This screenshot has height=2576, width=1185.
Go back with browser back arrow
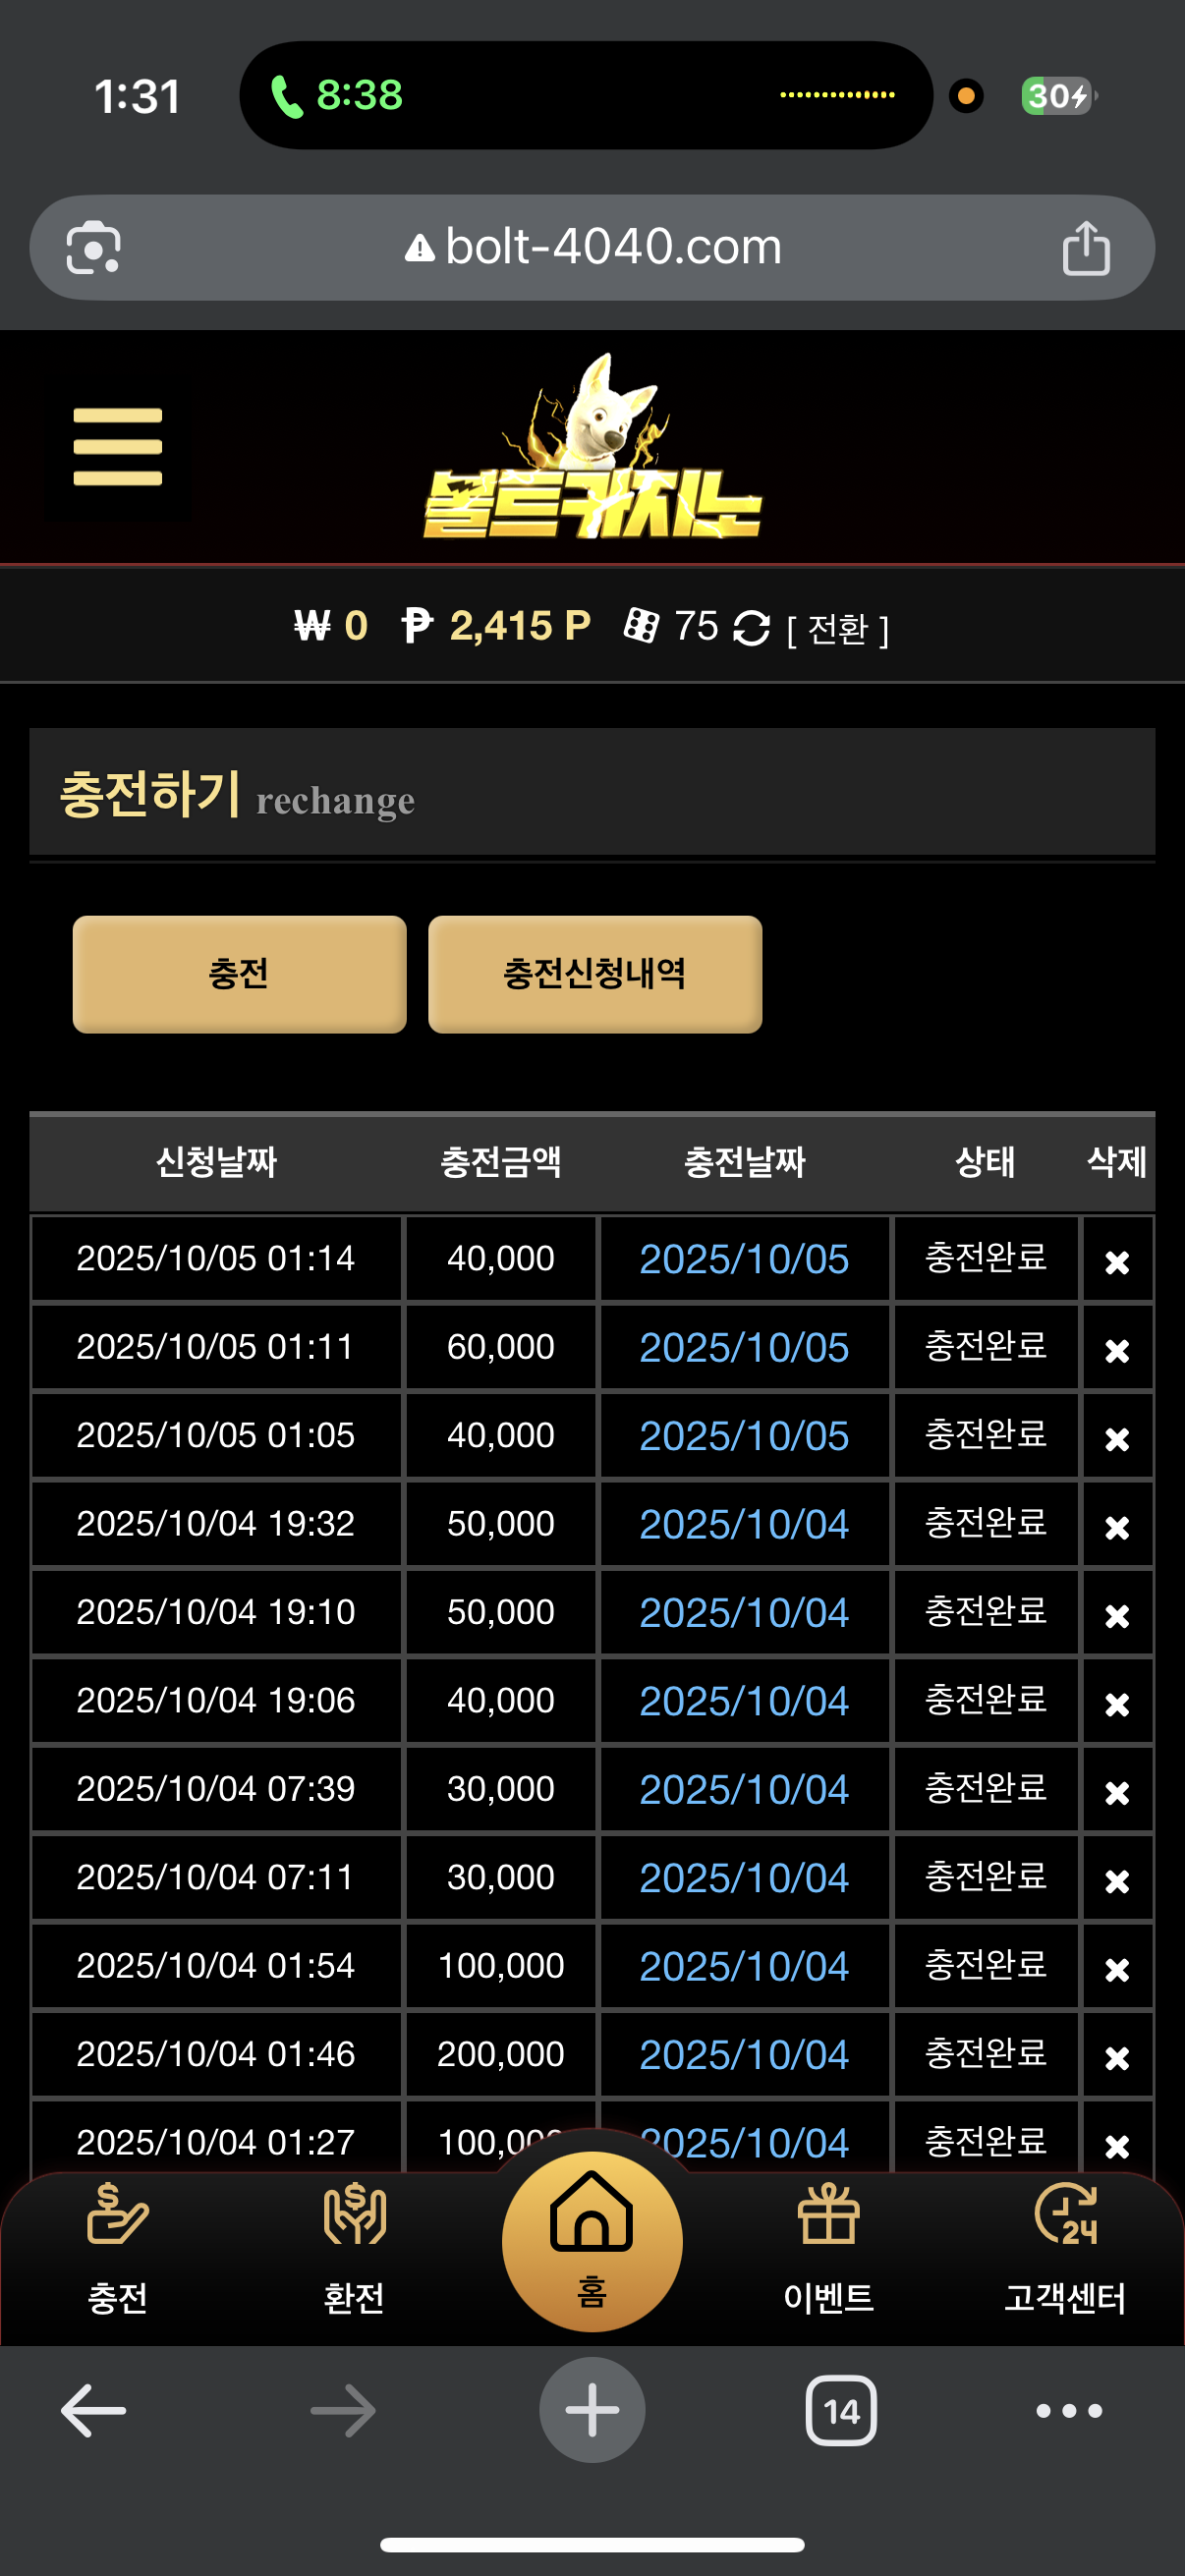click(x=93, y=2410)
